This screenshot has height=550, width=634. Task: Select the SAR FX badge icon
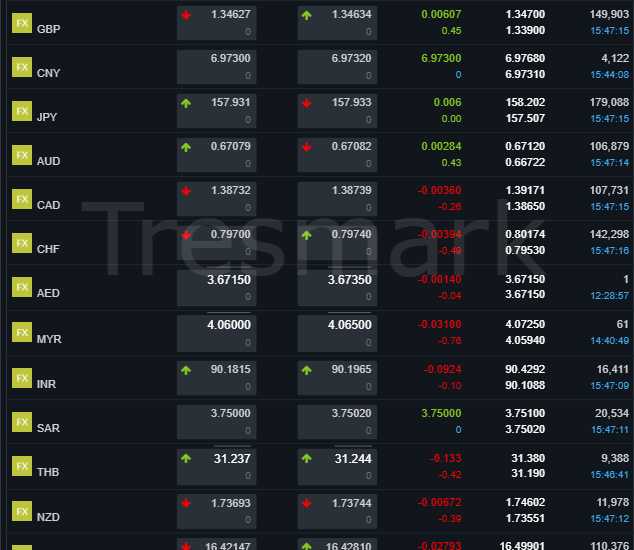(x=22, y=422)
